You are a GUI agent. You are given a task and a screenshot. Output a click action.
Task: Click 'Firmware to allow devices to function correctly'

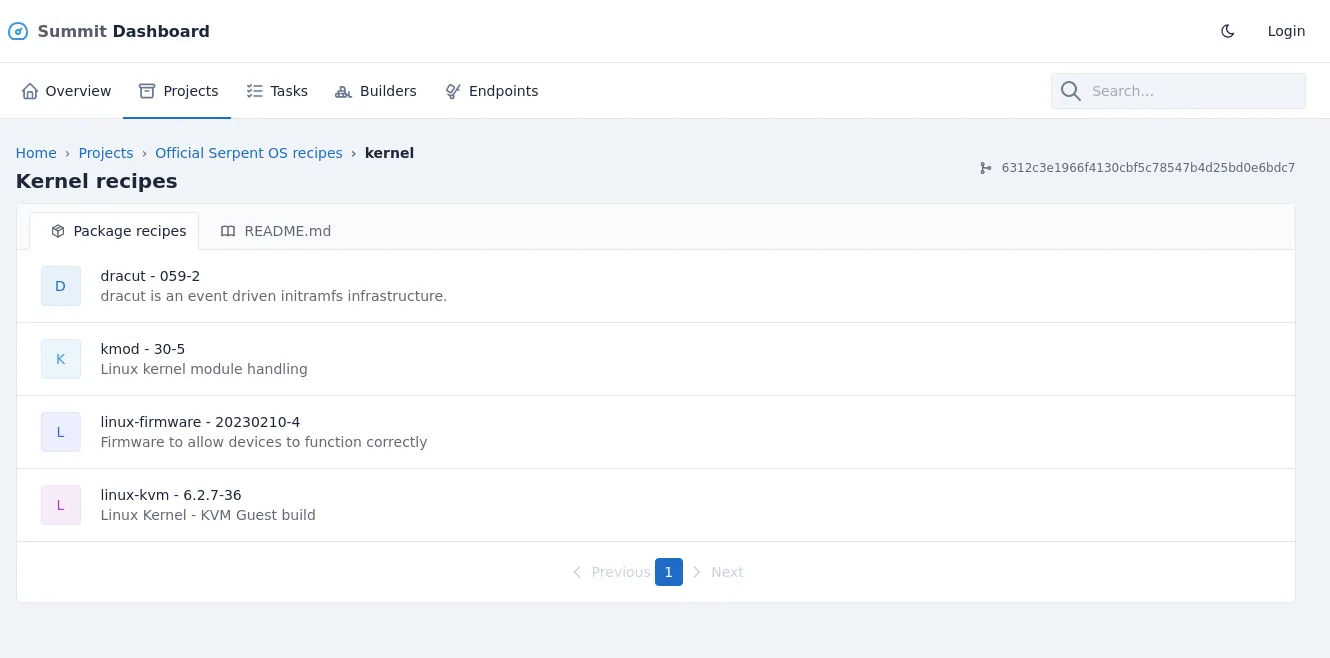coord(264,442)
